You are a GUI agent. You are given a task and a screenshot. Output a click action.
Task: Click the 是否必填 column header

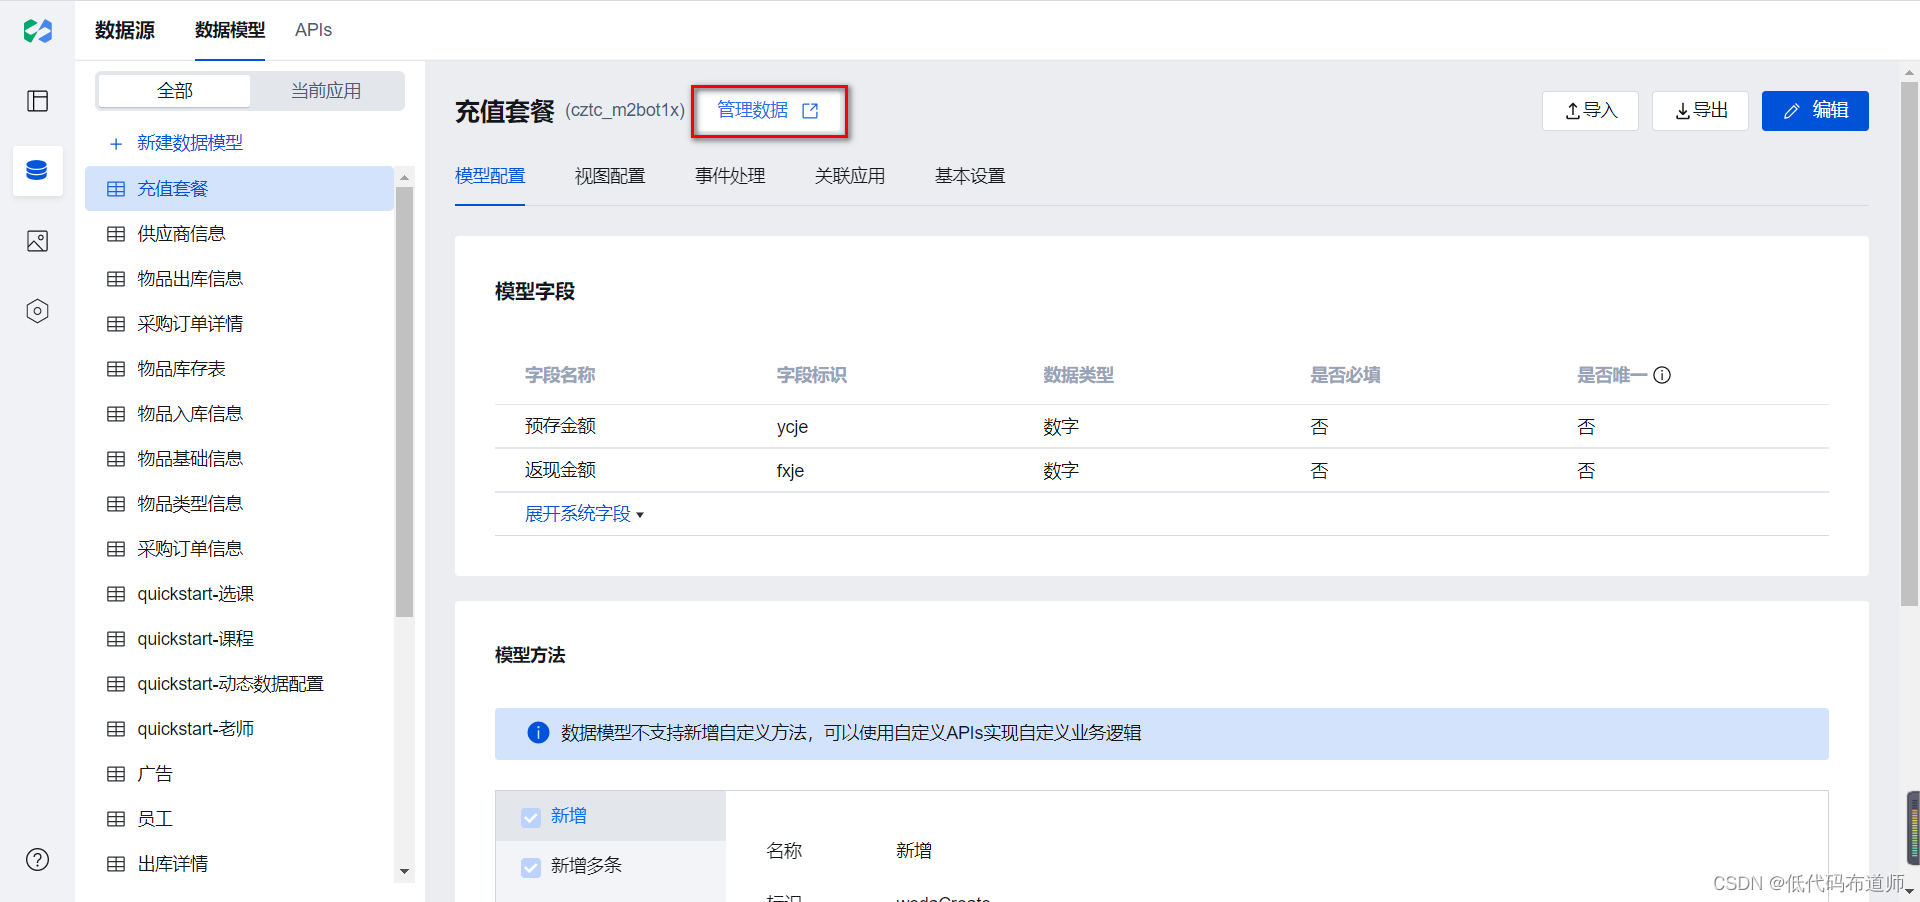point(1345,375)
